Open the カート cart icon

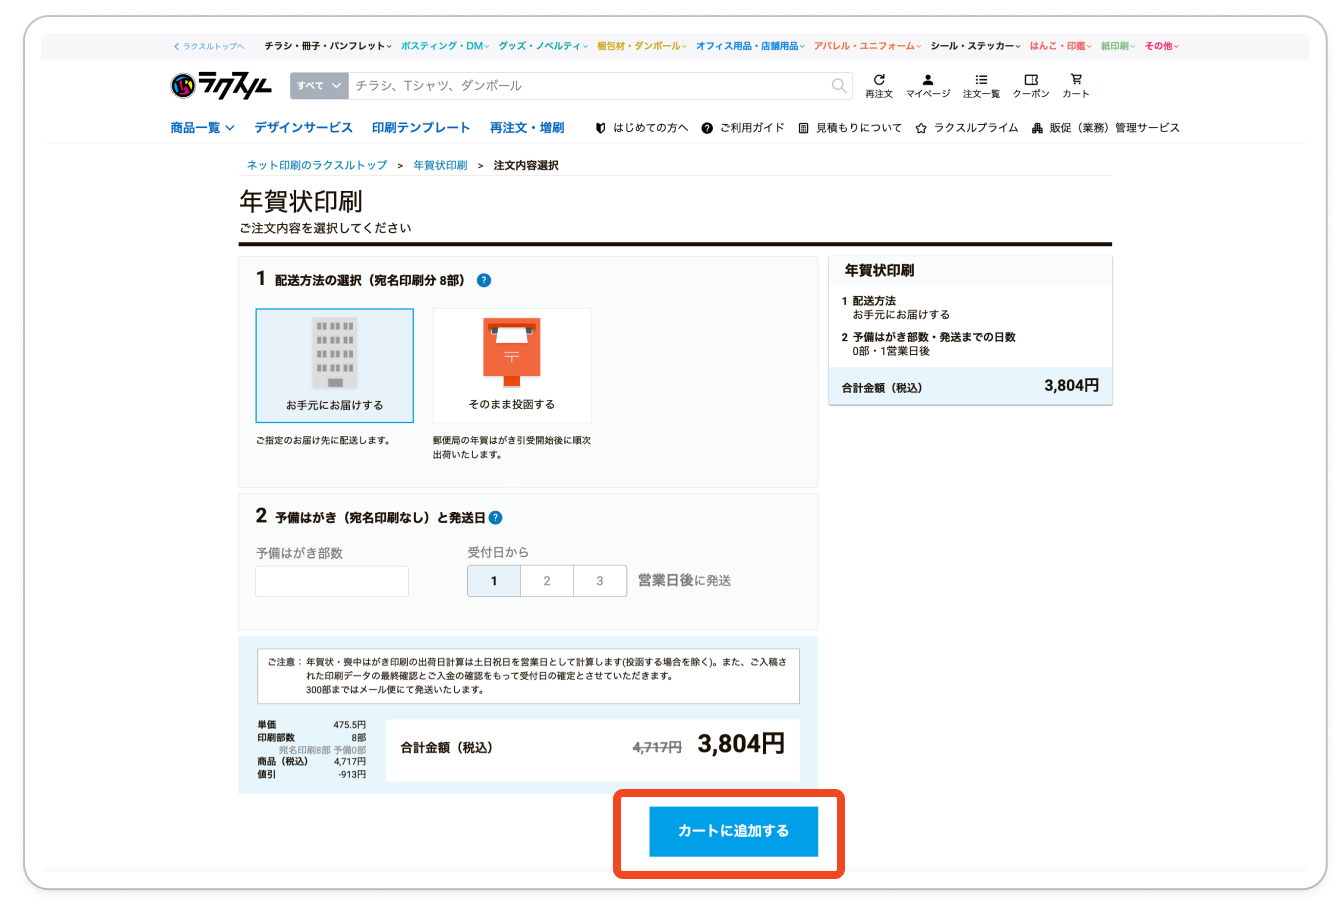1076,85
